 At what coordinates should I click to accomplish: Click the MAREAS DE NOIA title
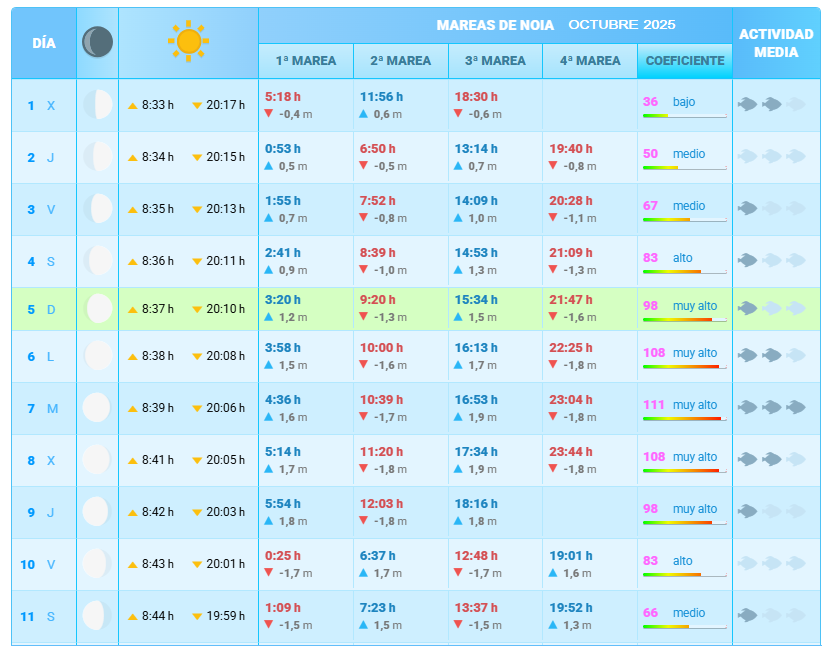tap(495, 25)
